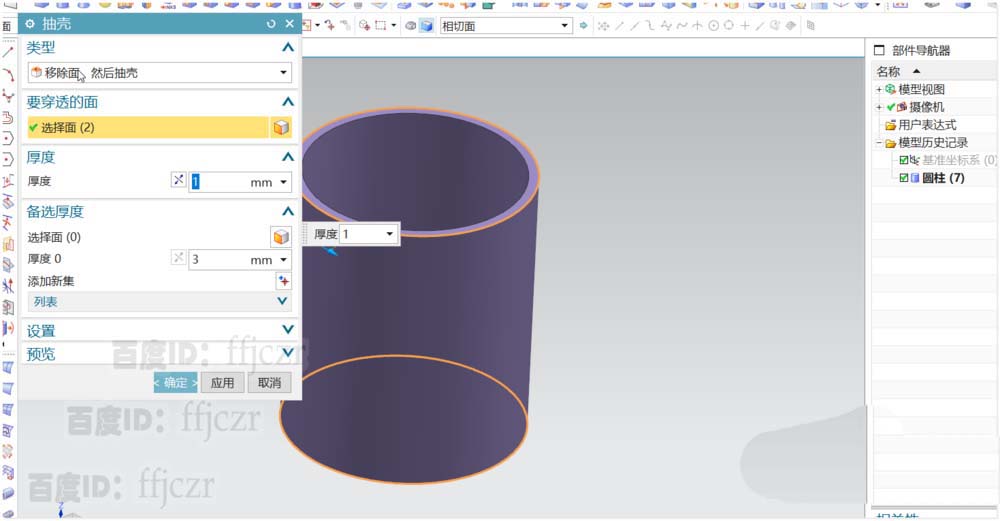Select the line tool in left toolbar
This screenshot has height=521, width=1000.
8,52
